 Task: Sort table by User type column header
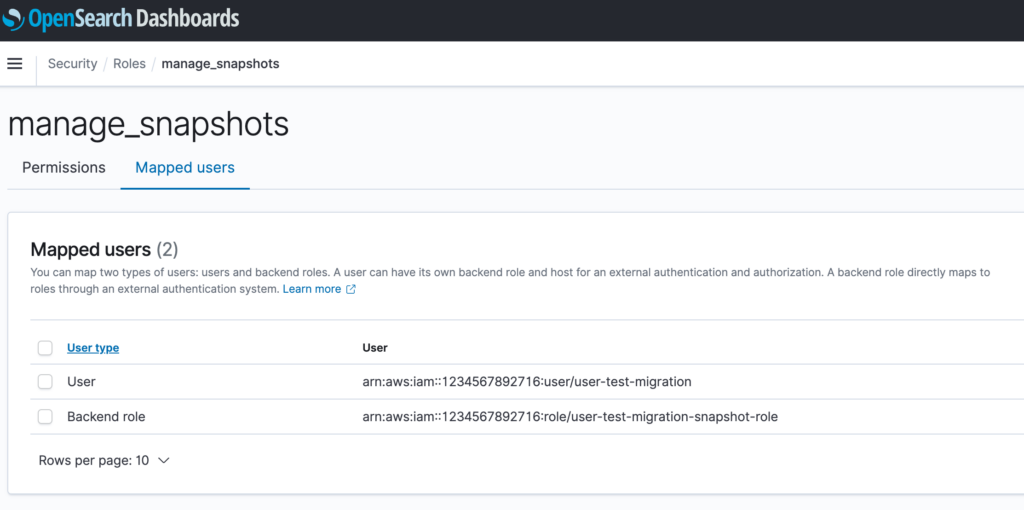click(x=93, y=348)
